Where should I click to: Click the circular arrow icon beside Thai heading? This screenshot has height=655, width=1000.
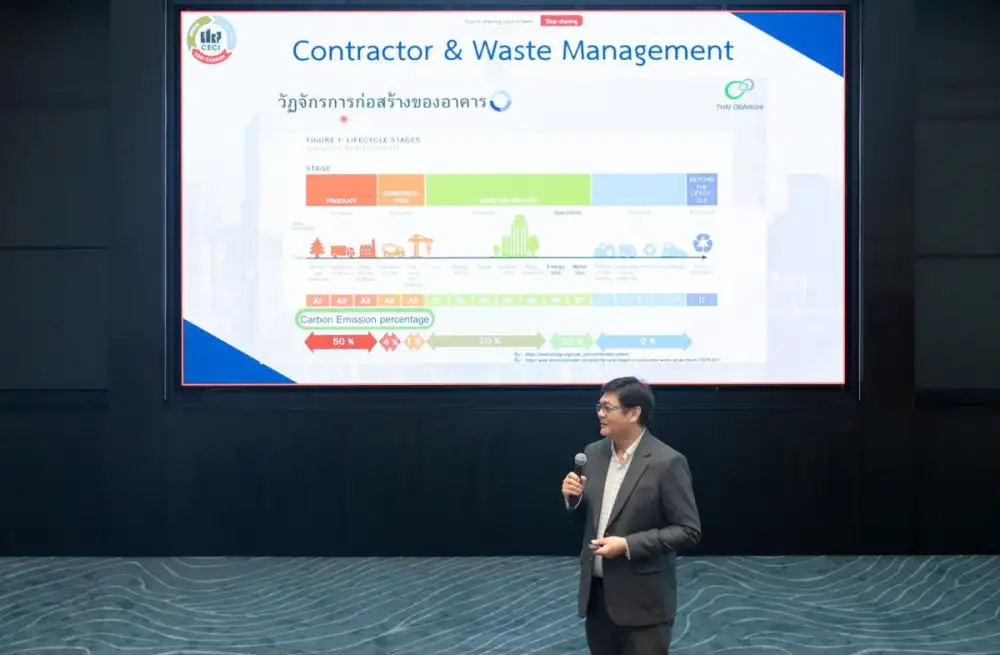tap(500, 101)
